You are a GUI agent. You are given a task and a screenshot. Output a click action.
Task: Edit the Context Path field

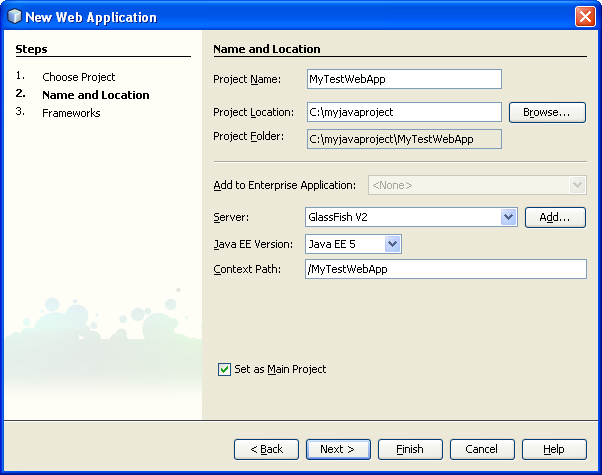pyautogui.click(x=446, y=269)
